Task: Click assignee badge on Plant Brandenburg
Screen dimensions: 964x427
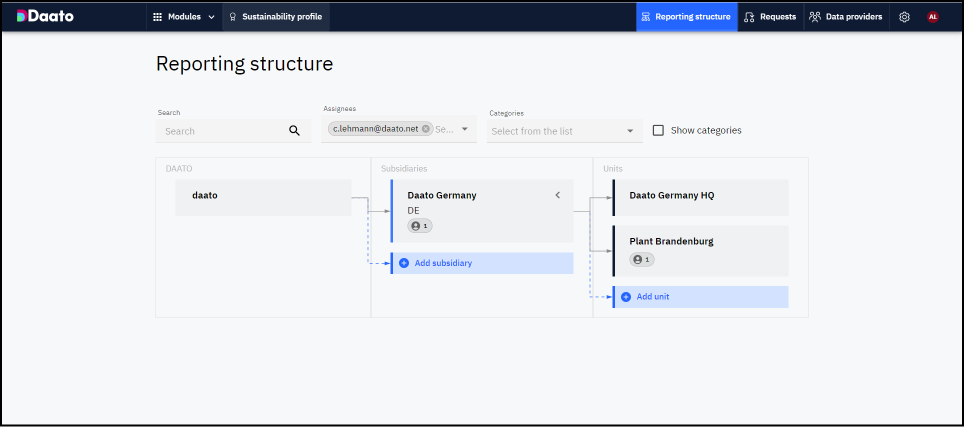Action: (x=641, y=260)
